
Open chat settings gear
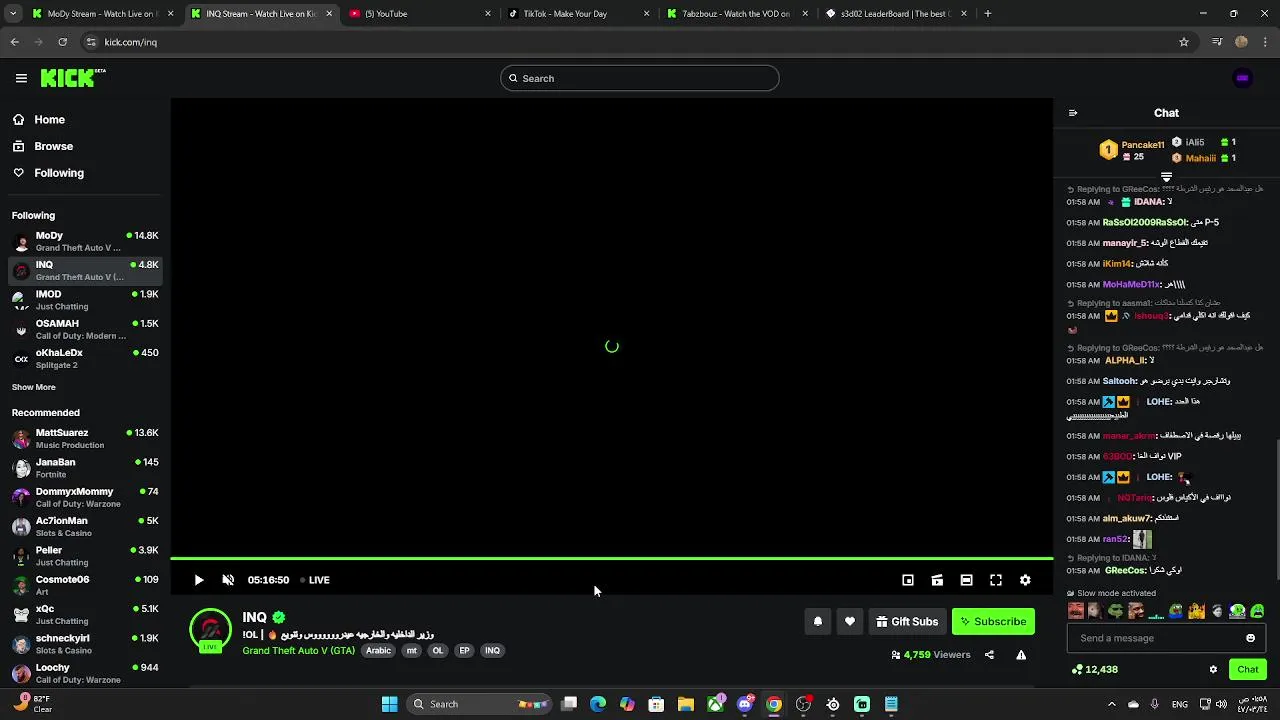[1213, 669]
